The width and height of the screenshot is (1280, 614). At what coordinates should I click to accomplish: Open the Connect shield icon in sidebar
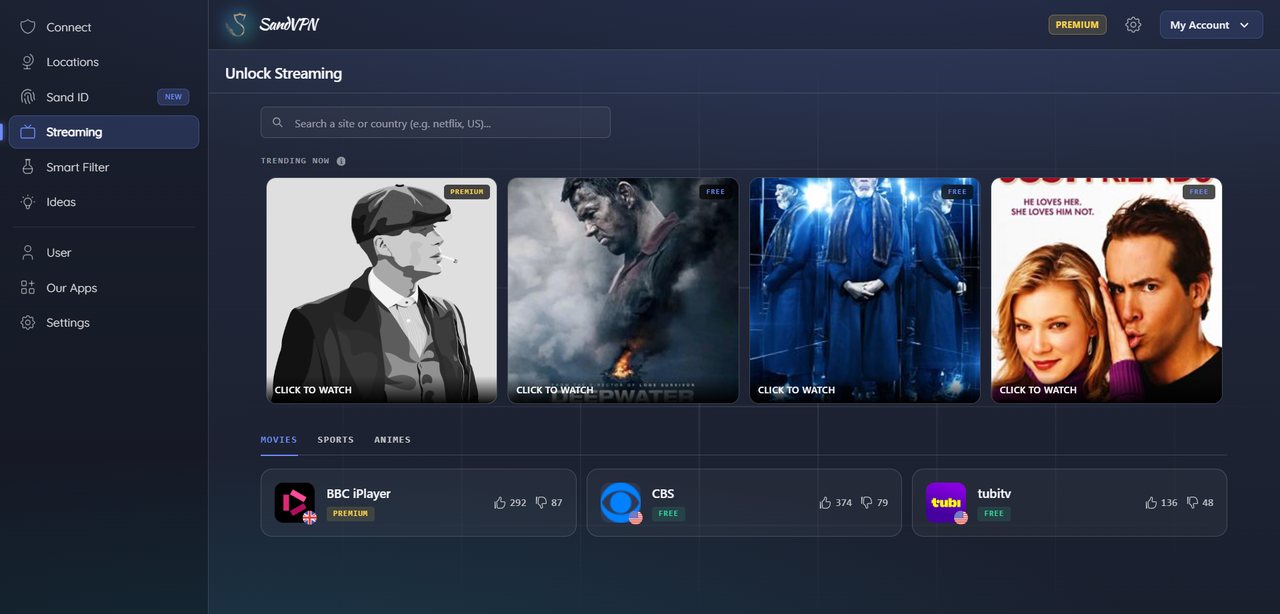(x=28, y=27)
